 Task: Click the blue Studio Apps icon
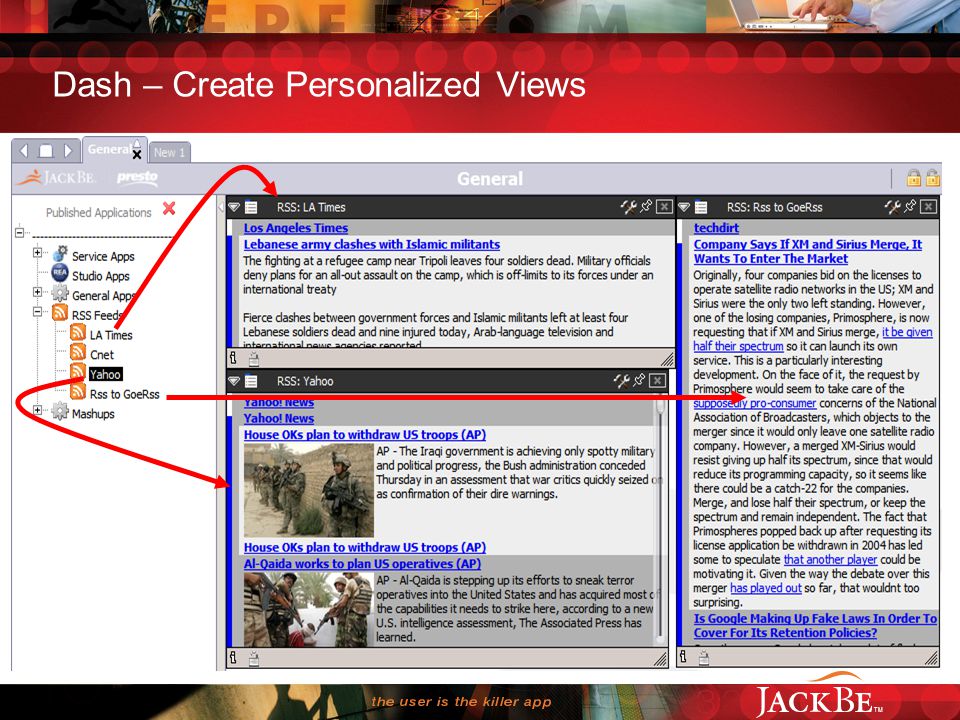60,273
